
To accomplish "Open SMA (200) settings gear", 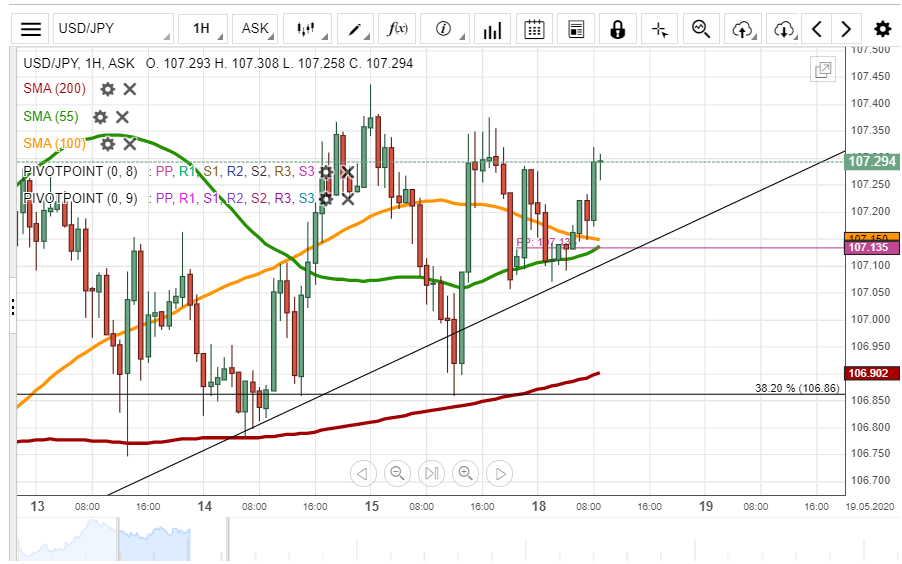I will click(x=108, y=89).
